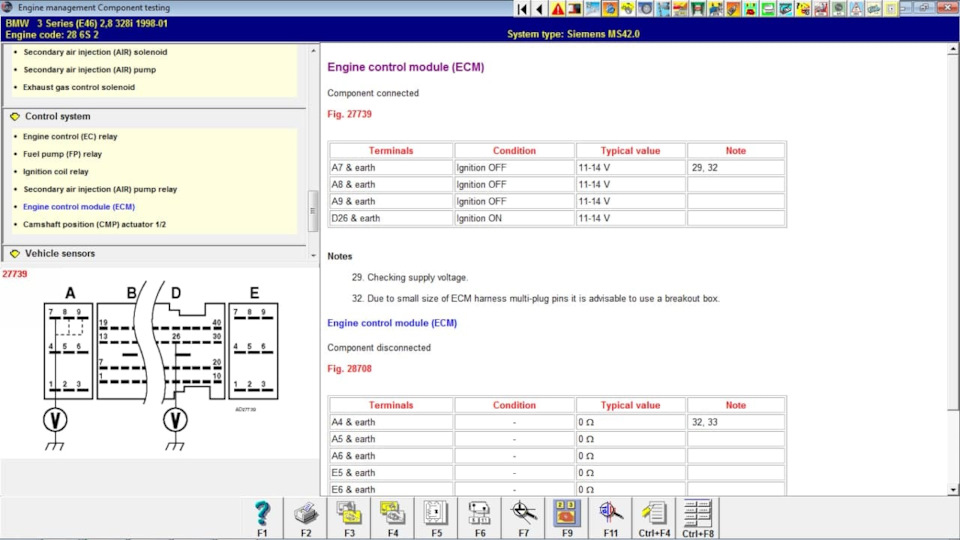Select the 'A7 & earth' table cell
This screenshot has height=540, width=960.
point(391,167)
